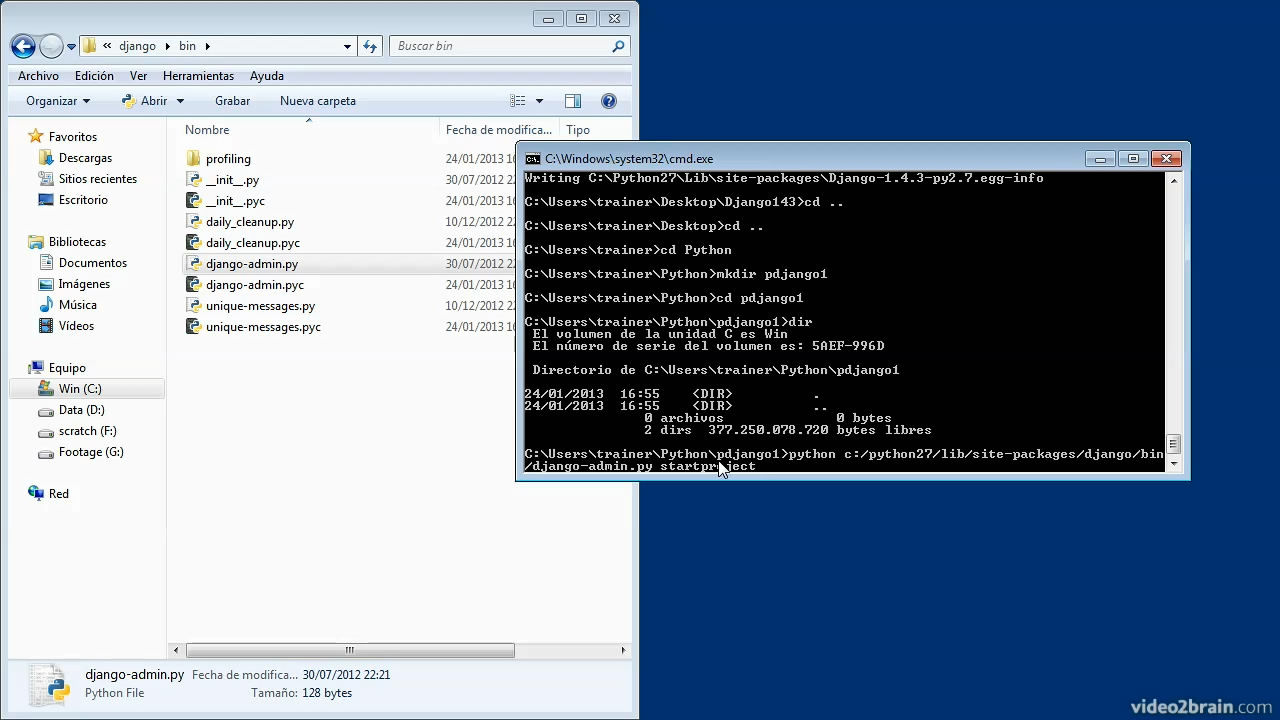The image size is (1280, 720).
Task: Click django-admin.py thumbnail in details pane
Action: (x=48, y=686)
